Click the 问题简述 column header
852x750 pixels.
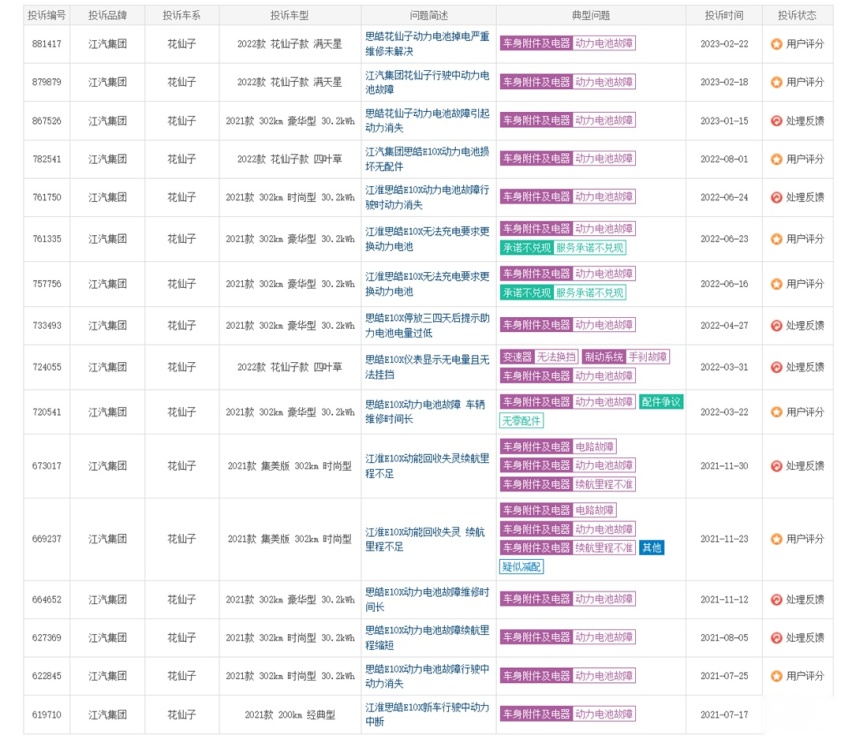click(429, 15)
